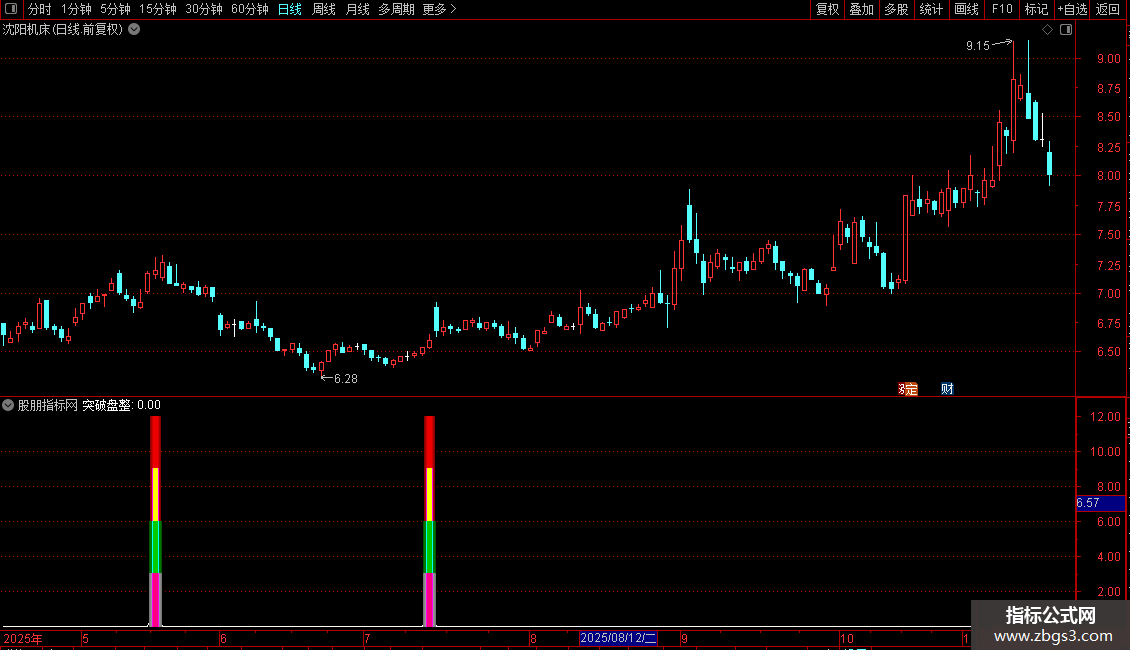The image size is (1130, 650).
Task: Click the 6.57 crosshair value label
Action: point(1100,503)
